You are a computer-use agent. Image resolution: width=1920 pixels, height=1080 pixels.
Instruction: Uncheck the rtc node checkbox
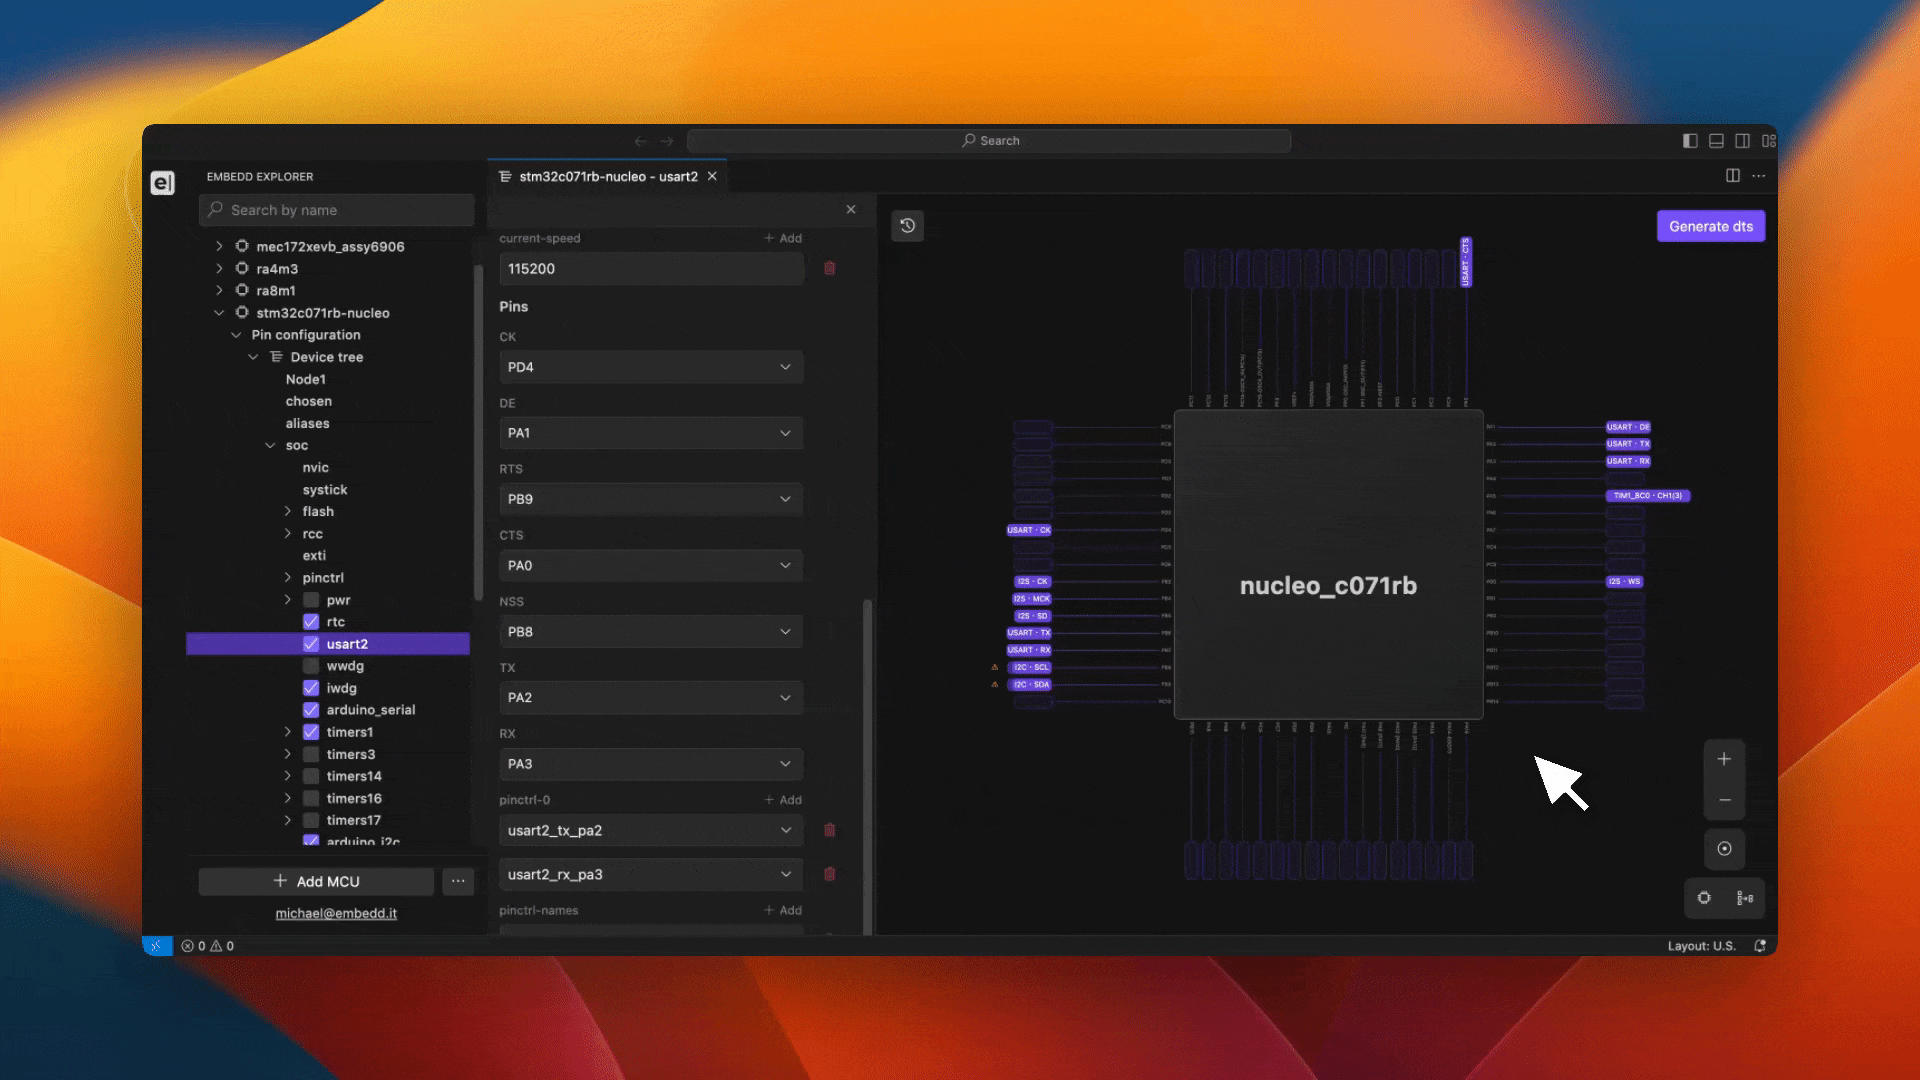[x=311, y=622]
